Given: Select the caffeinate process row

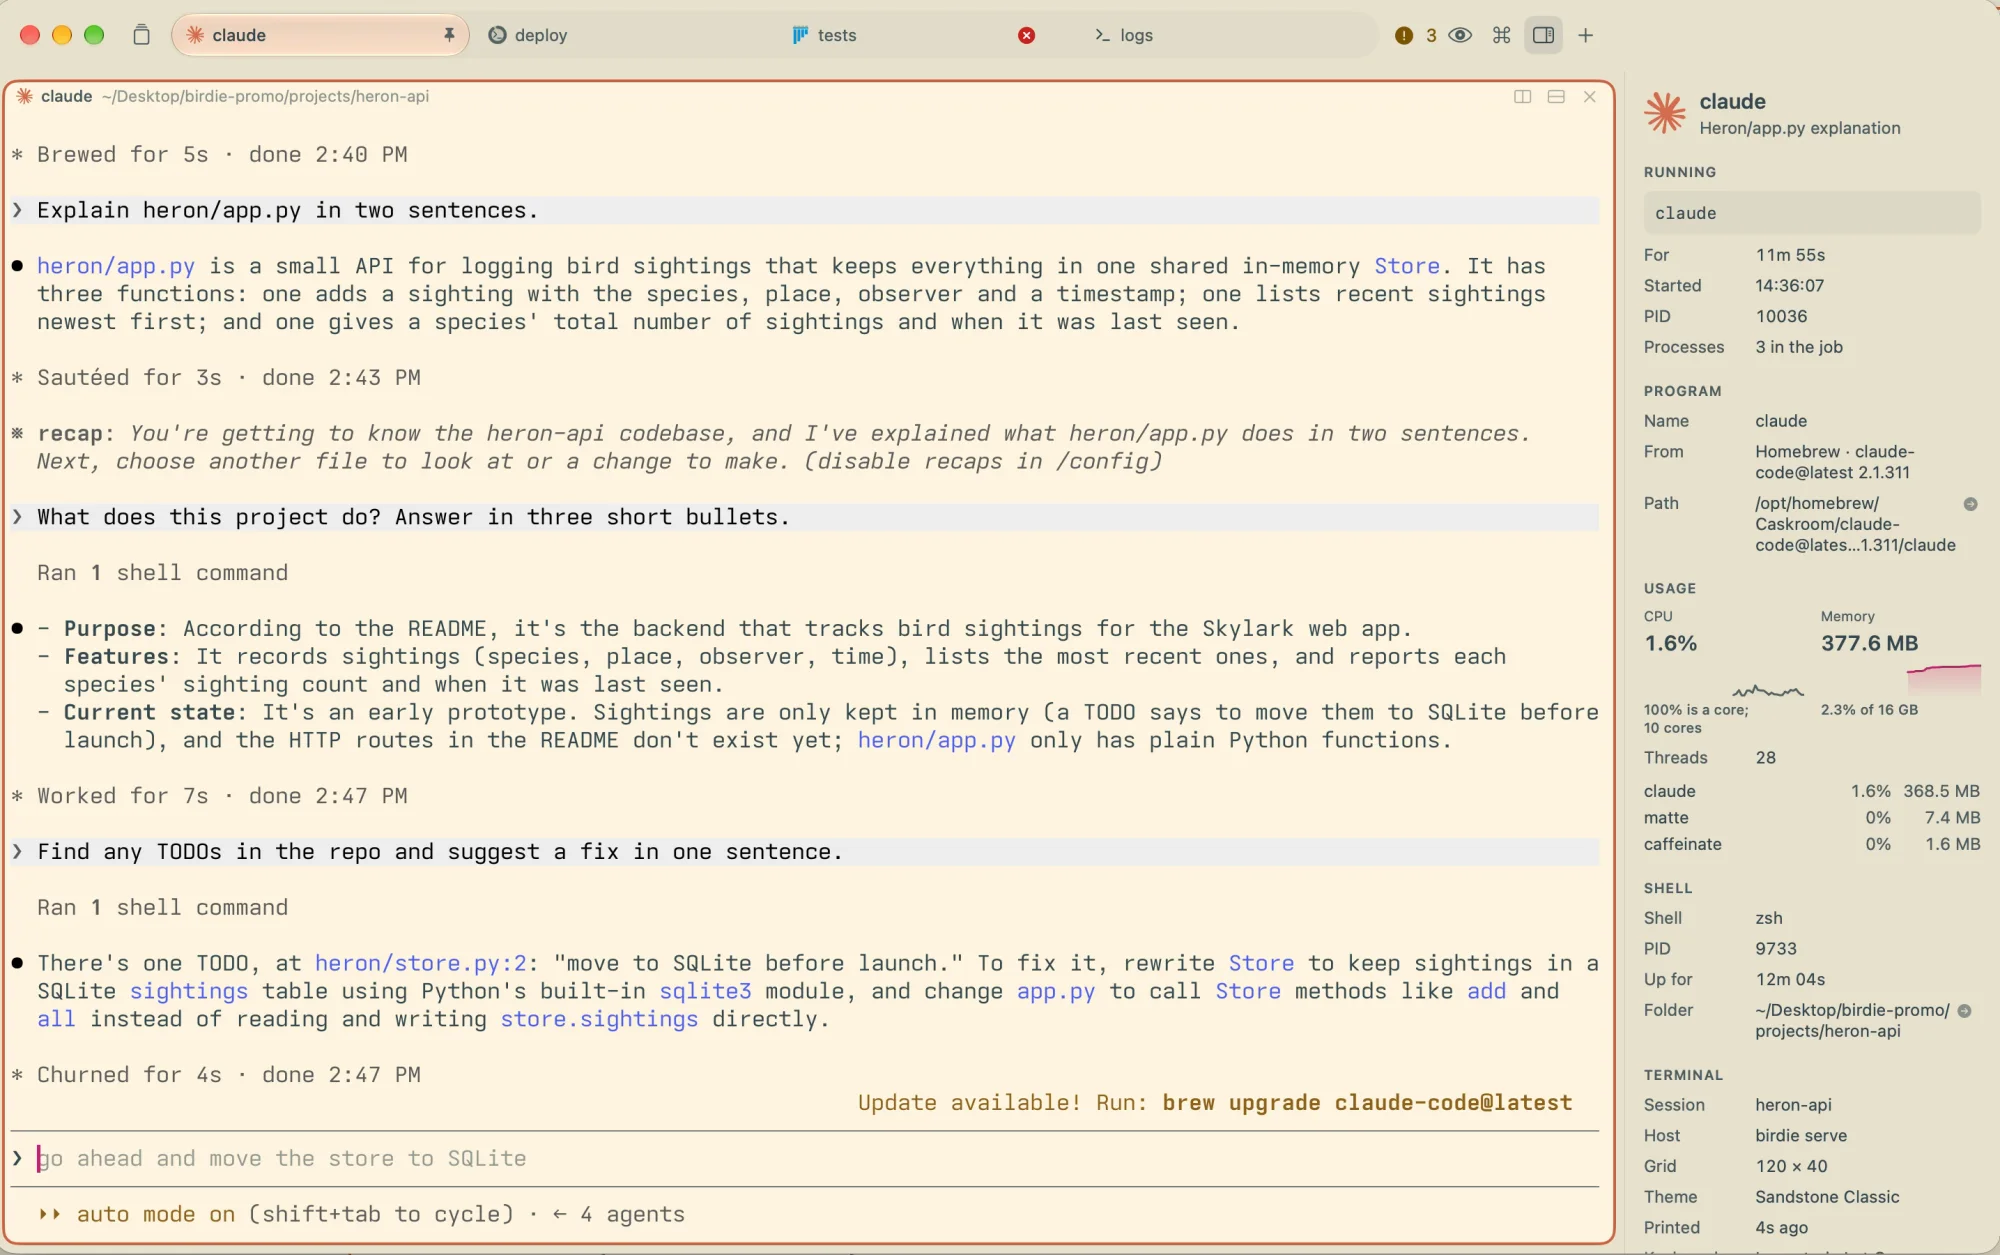Looking at the screenshot, I should 1811,845.
